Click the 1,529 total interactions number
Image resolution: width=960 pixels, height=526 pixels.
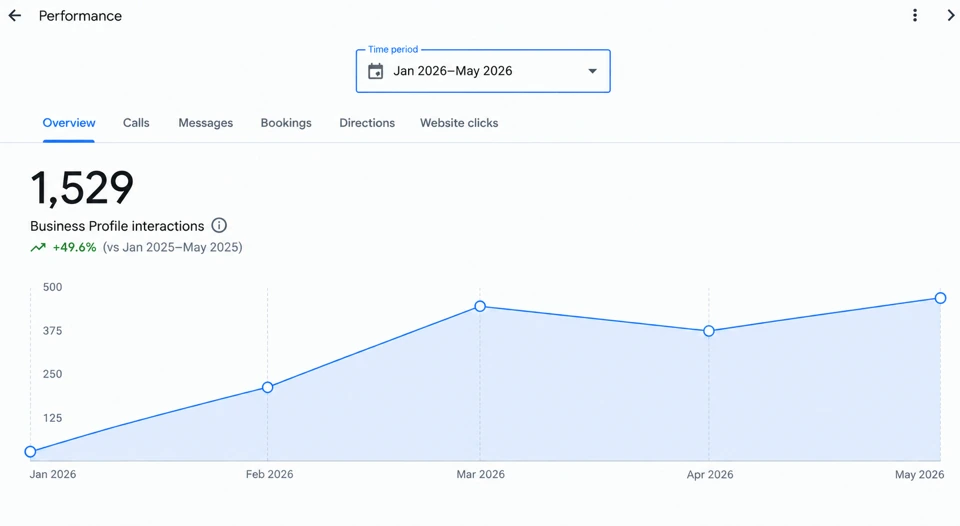[82, 188]
